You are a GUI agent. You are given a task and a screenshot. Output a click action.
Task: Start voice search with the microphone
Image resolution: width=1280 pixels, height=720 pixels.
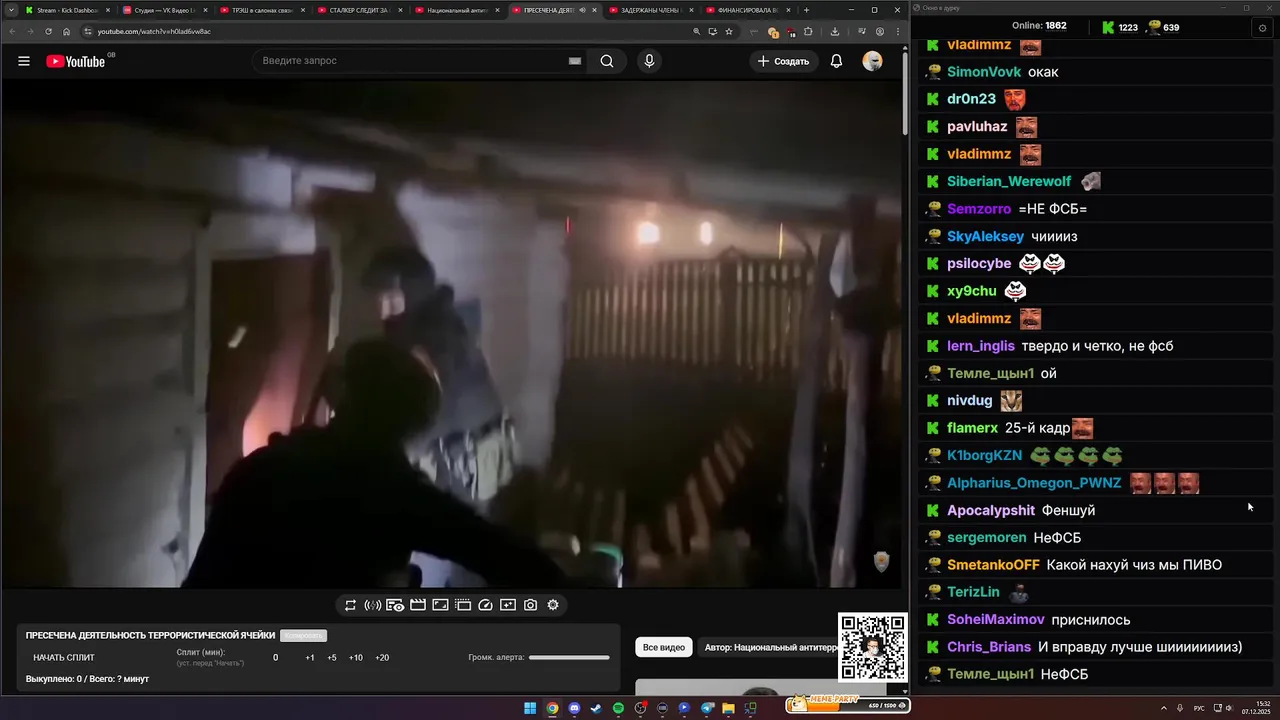(x=649, y=61)
